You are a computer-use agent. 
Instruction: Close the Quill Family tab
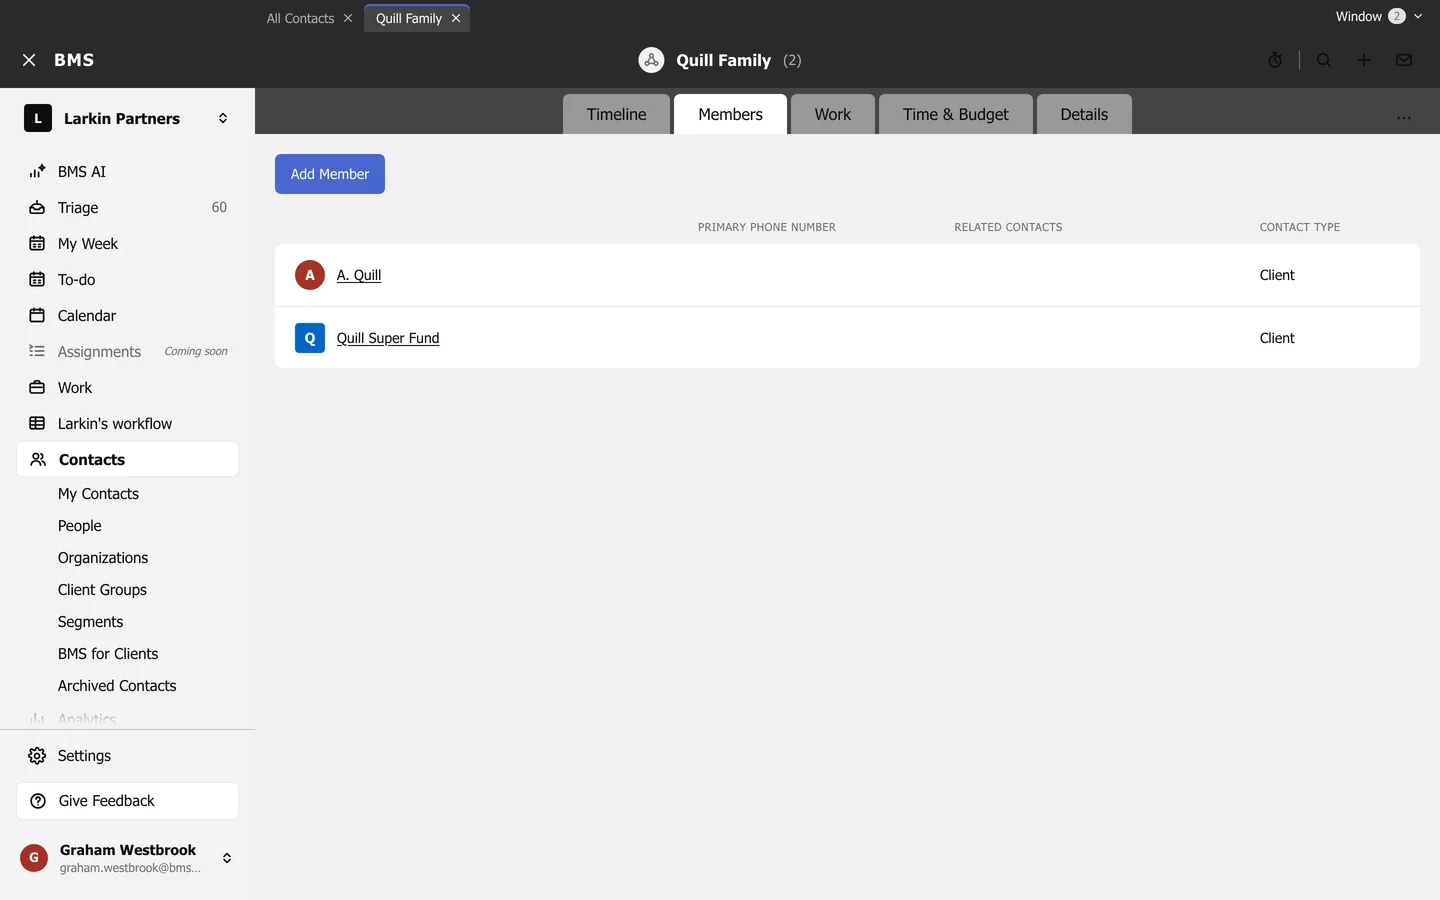[456, 18]
